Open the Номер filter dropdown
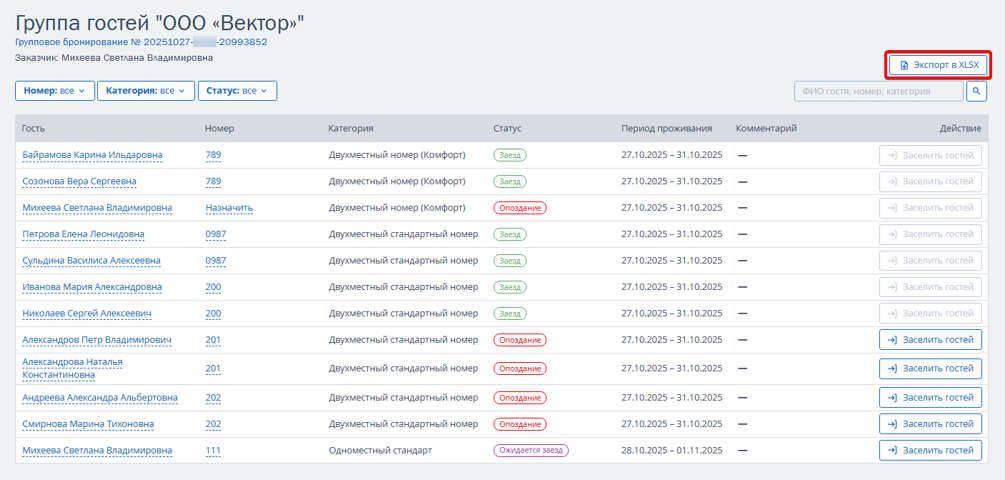Image resolution: width=1005 pixels, height=480 pixels. click(x=55, y=91)
